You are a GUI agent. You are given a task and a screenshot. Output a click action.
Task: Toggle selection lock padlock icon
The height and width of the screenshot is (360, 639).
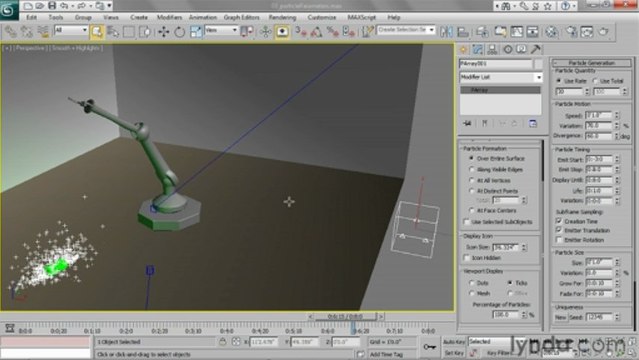[x=223, y=342]
